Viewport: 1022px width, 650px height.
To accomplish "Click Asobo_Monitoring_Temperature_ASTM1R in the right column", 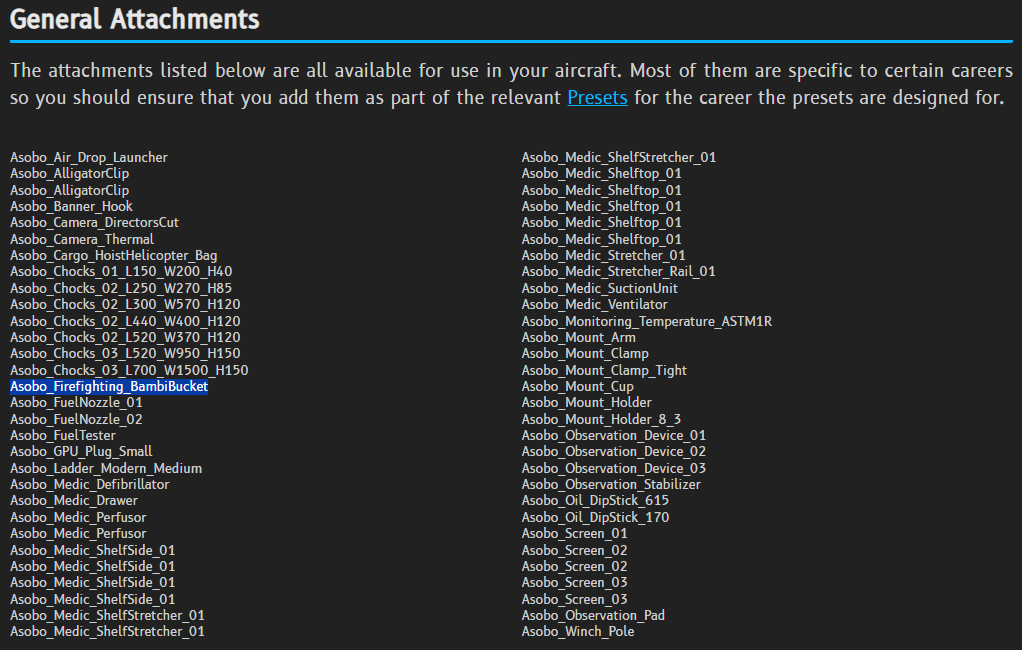I will tap(647, 322).
